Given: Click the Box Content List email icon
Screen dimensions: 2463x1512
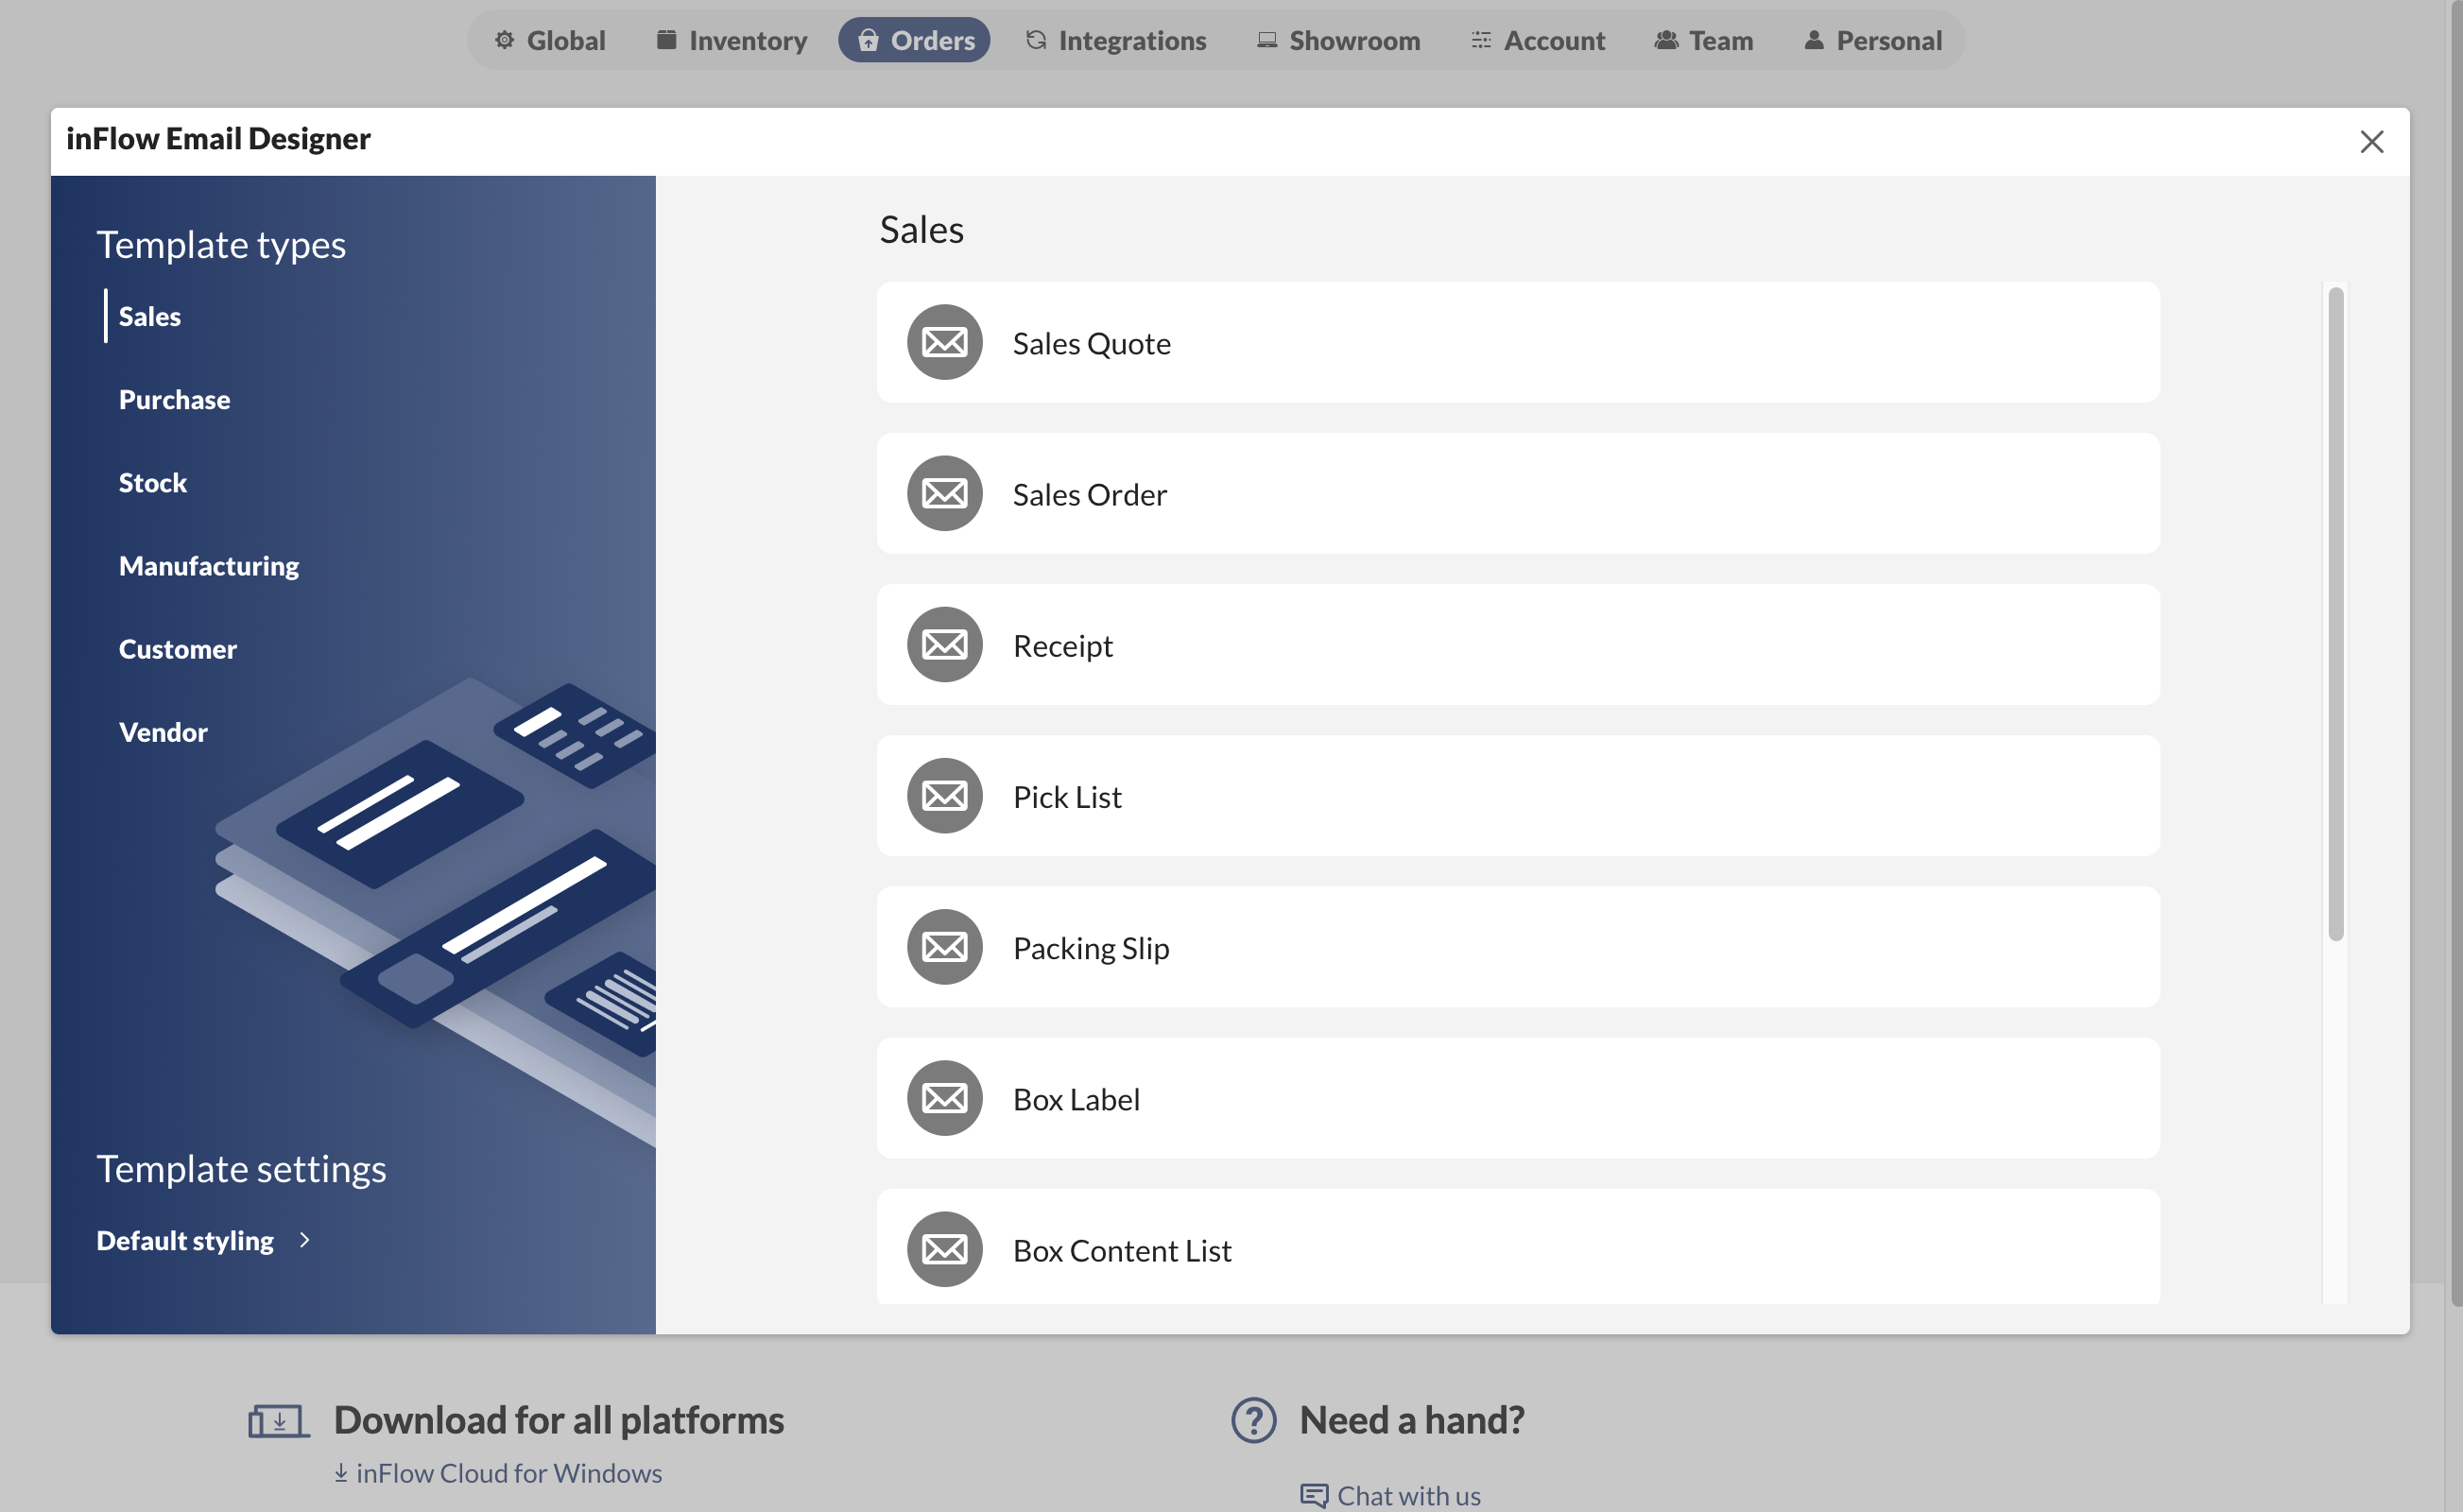Looking at the screenshot, I should click(943, 1248).
